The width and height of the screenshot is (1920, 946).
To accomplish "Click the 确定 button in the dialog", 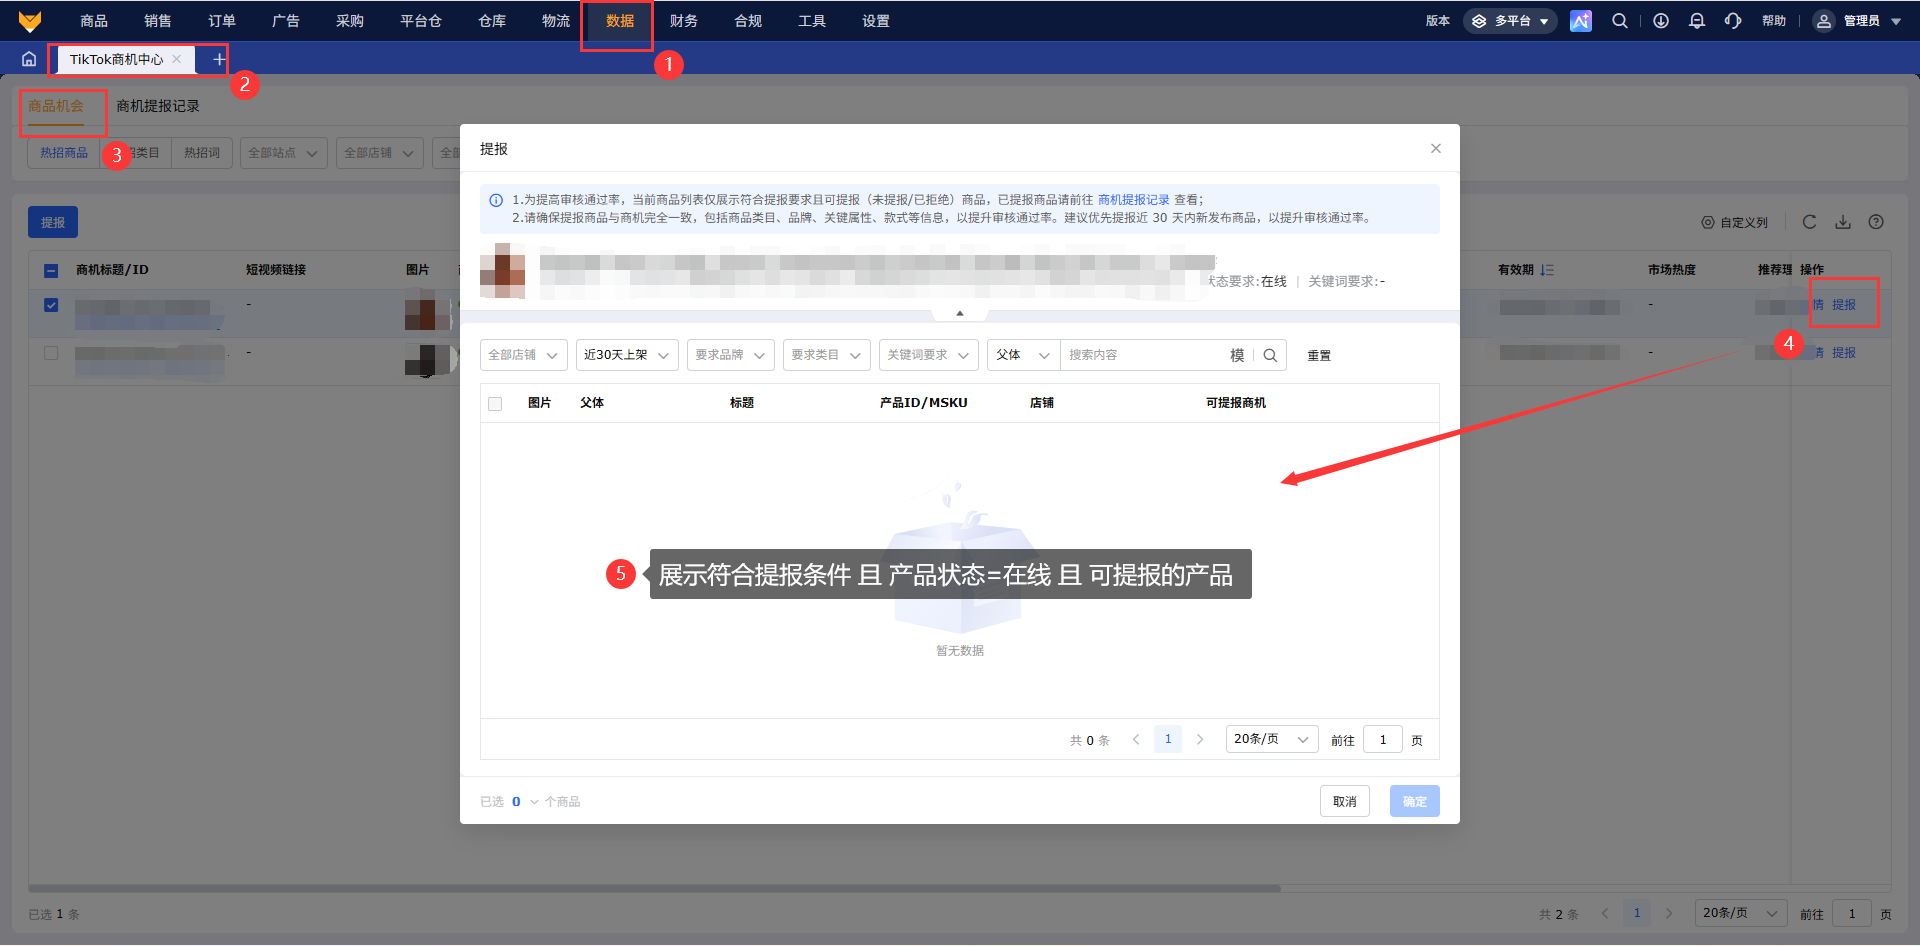I will tap(1415, 801).
